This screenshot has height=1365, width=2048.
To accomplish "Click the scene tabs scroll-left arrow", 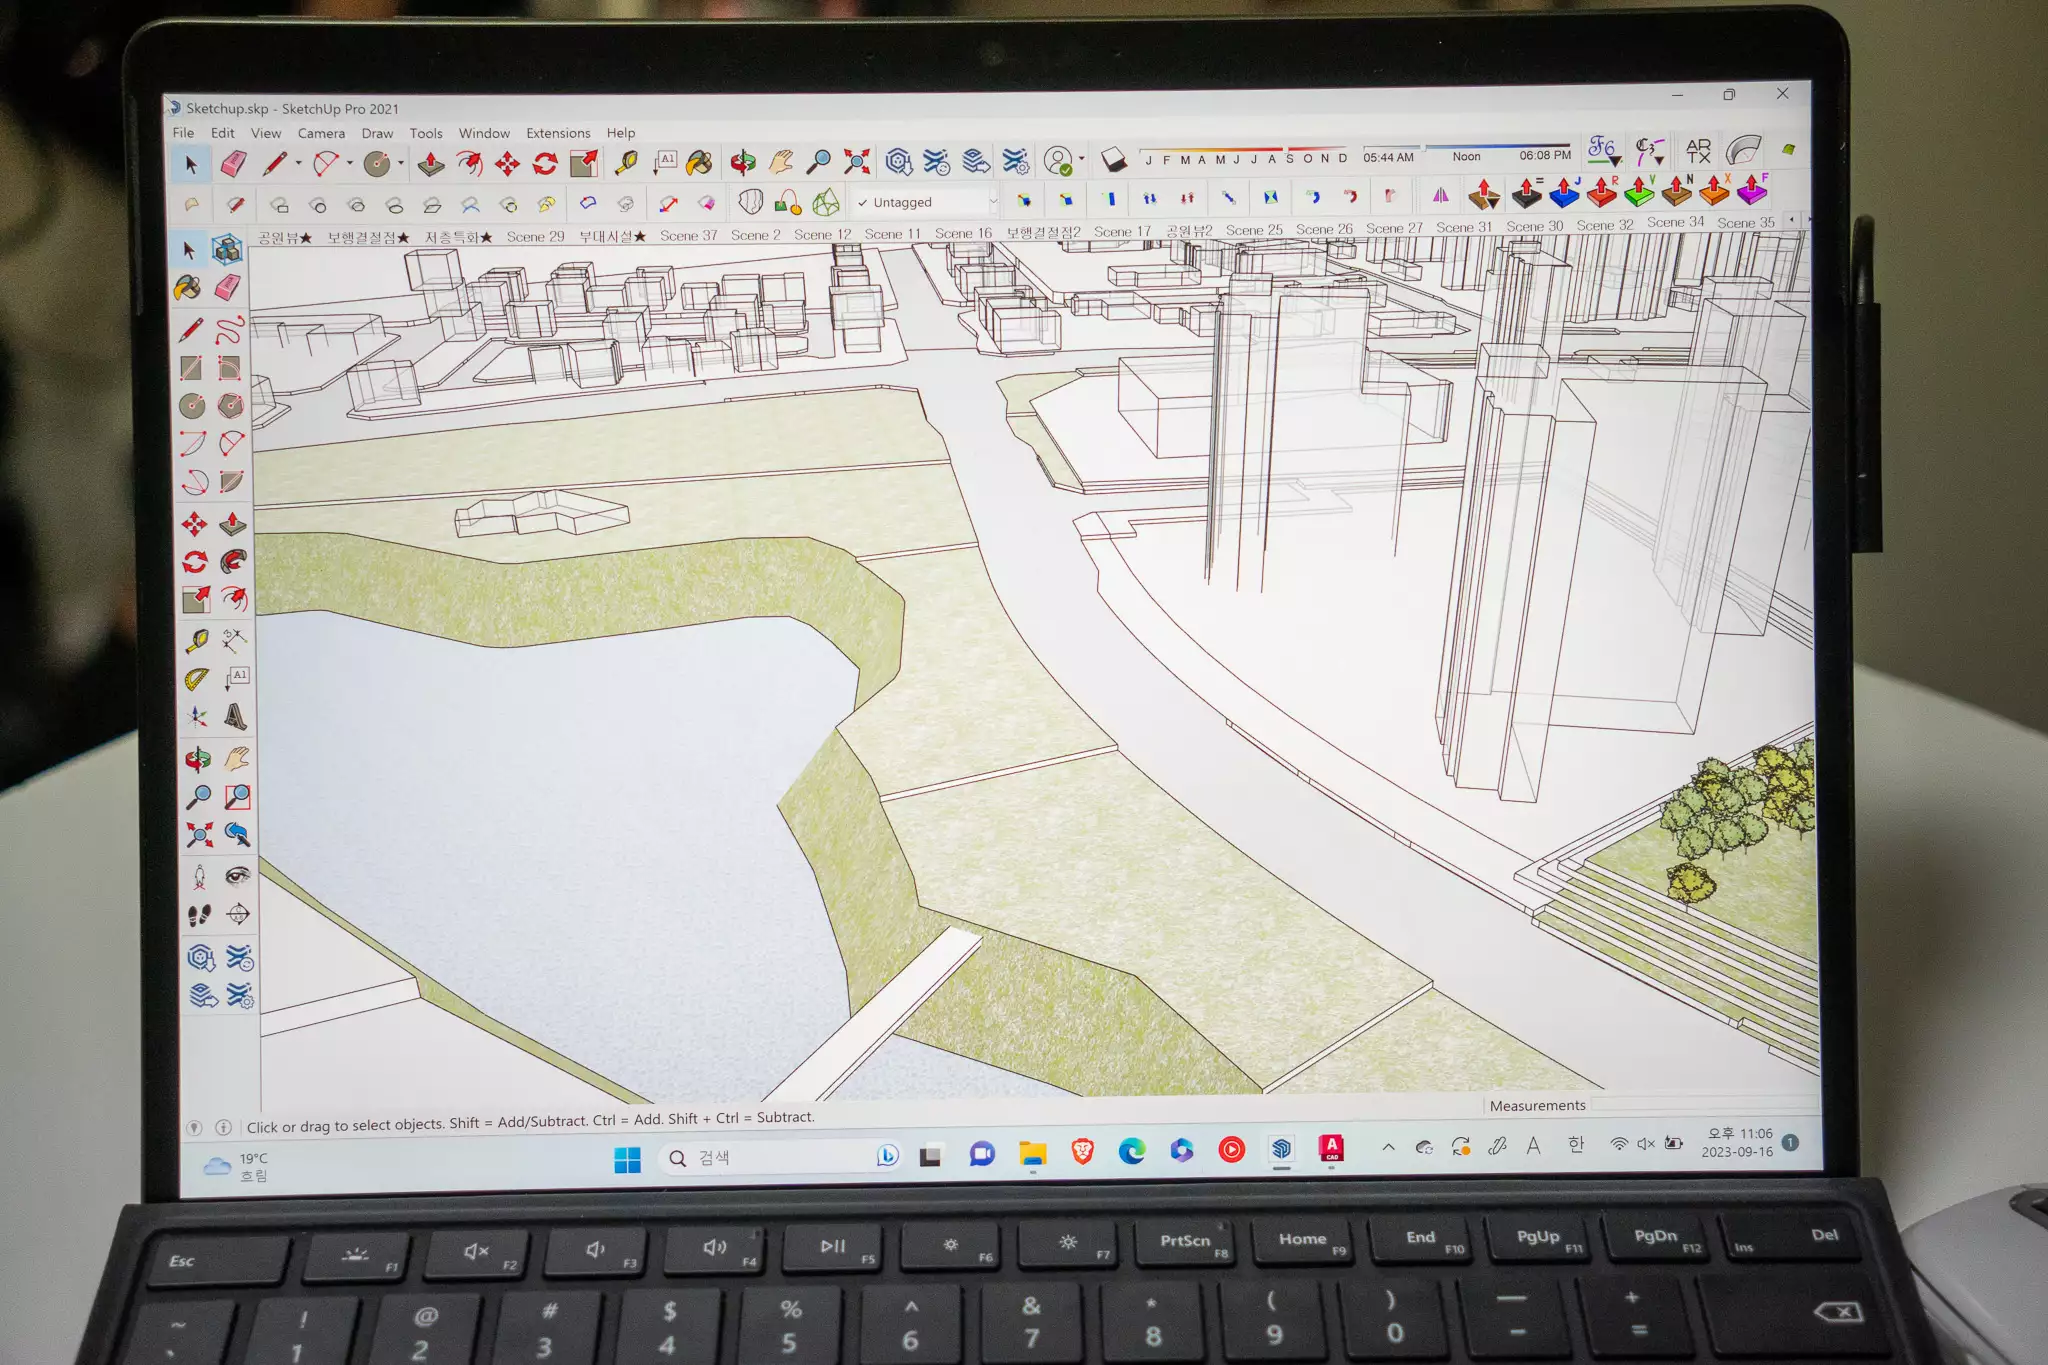I will pyautogui.click(x=1791, y=219).
